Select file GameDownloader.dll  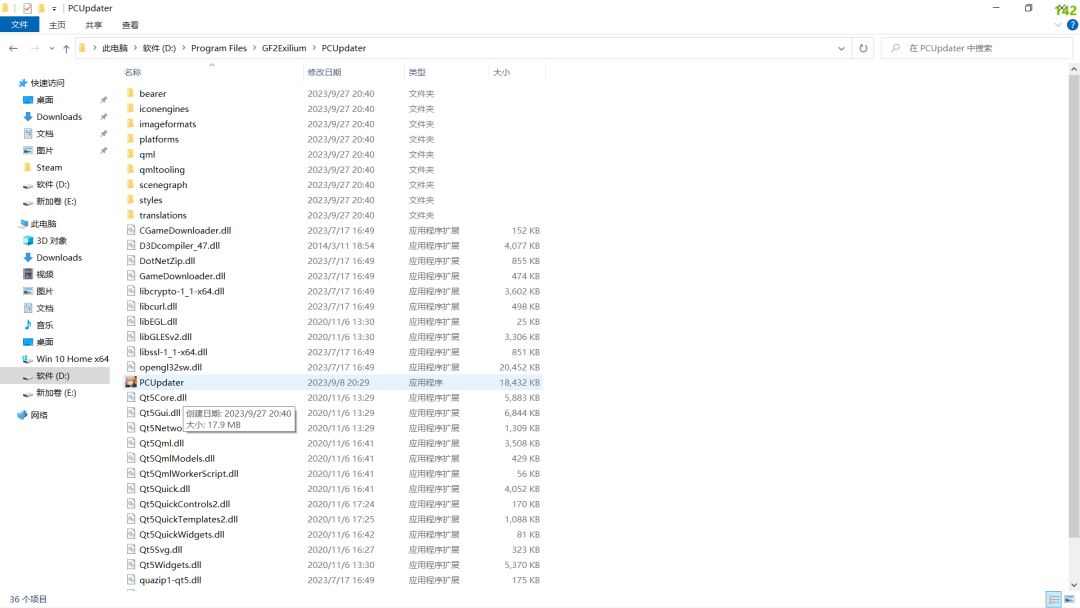[x=183, y=276]
